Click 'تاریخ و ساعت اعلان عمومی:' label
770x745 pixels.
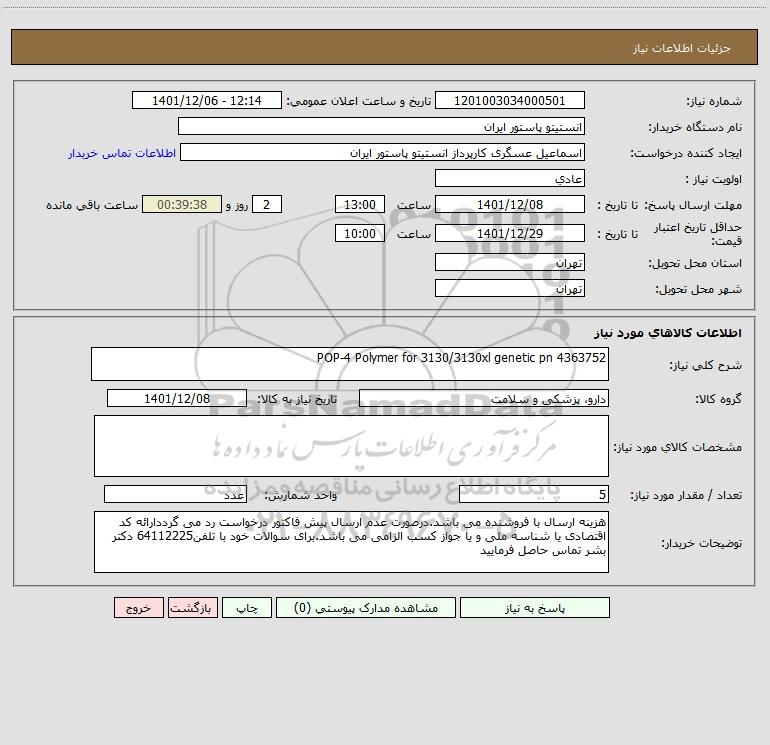tap(359, 101)
